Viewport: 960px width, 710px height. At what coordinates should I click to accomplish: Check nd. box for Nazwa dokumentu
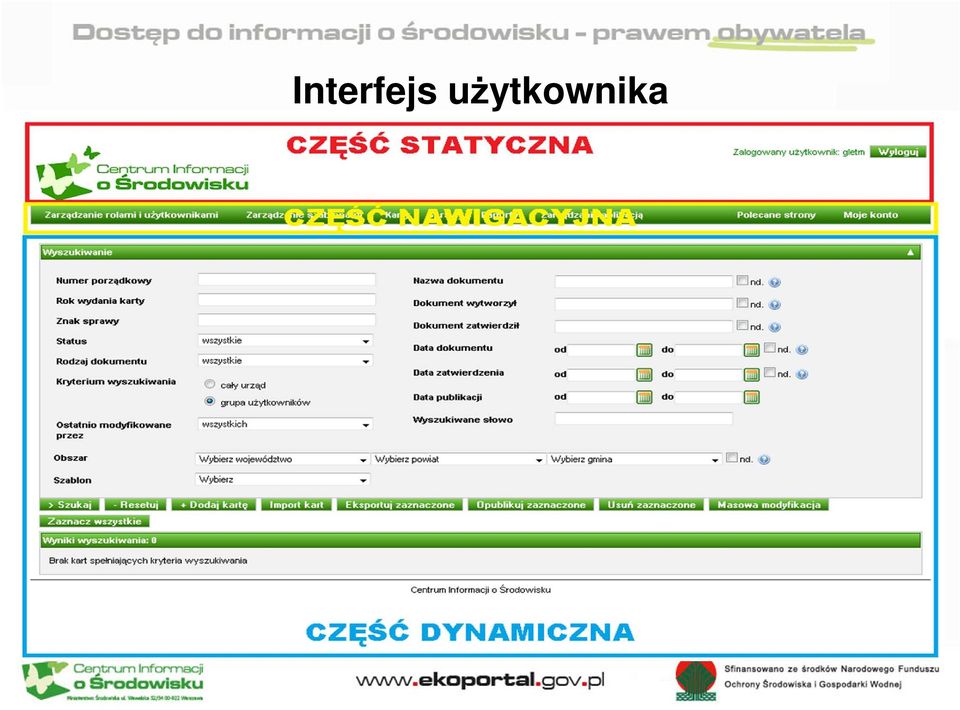[742, 280]
